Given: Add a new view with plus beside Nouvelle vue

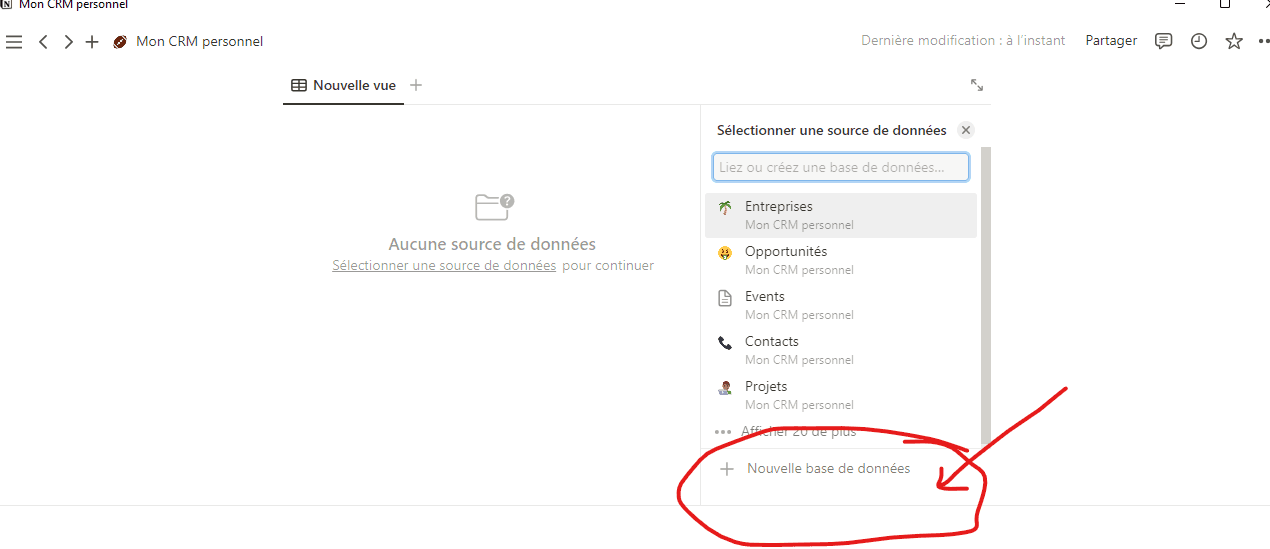Looking at the screenshot, I should pos(416,85).
